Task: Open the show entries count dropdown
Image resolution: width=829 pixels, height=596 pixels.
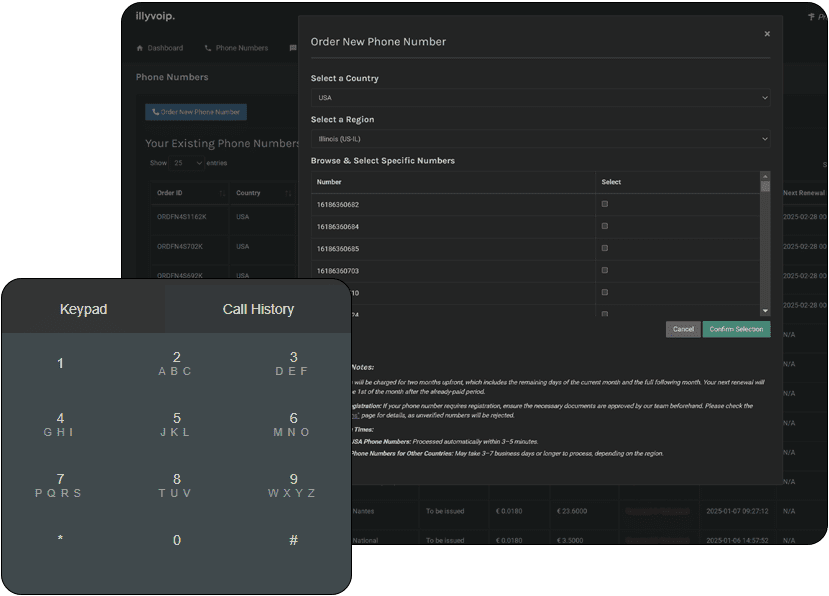Action: 186,162
